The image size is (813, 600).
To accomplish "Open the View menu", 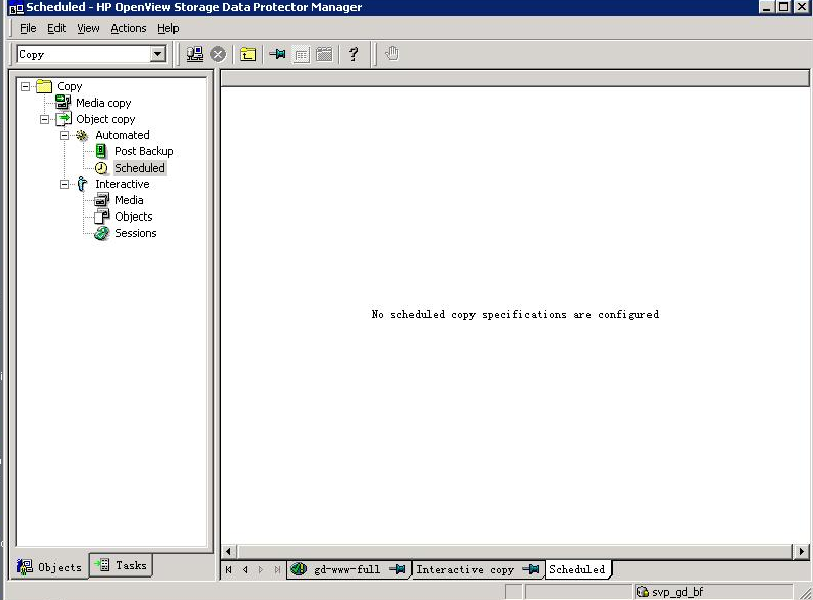I will tap(88, 28).
